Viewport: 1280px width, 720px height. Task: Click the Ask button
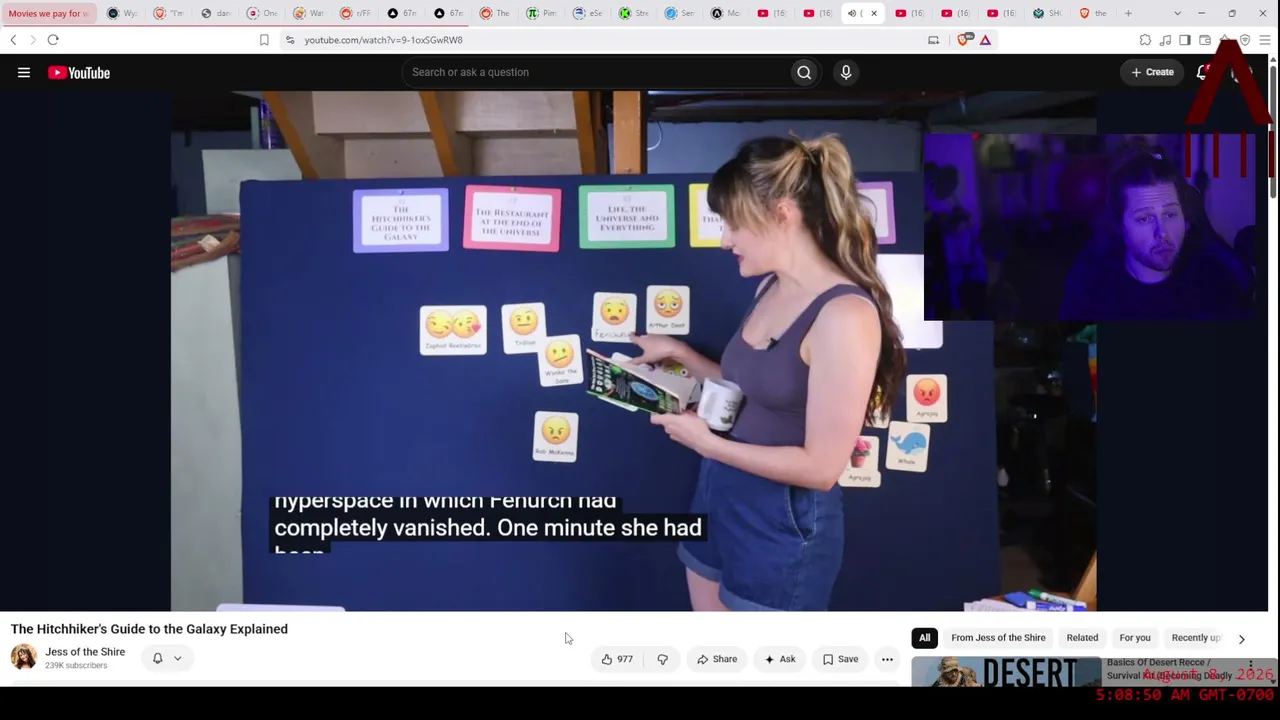click(x=780, y=659)
